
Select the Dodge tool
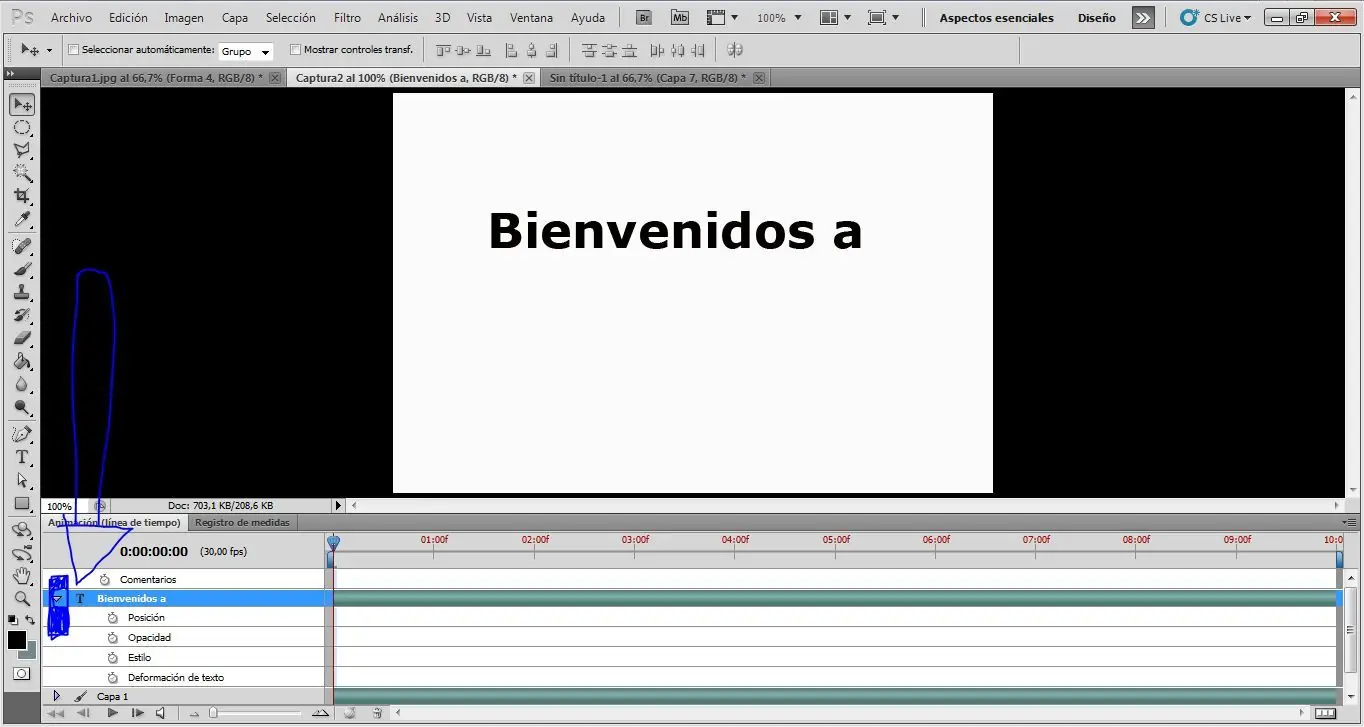(22, 407)
